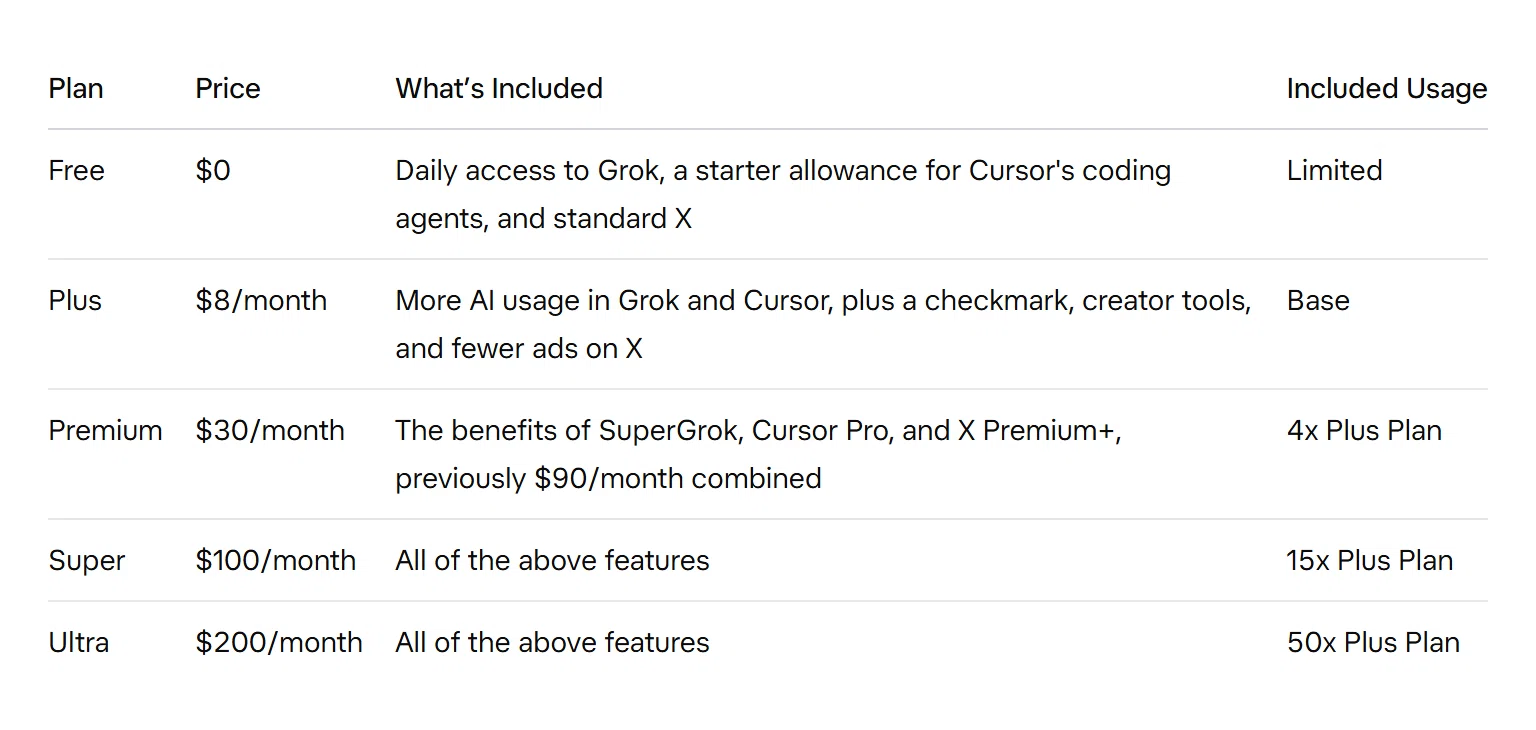Select the Super plan name cell
The width and height of the screenshot is (1536, 730).
(x=87, y=560)
